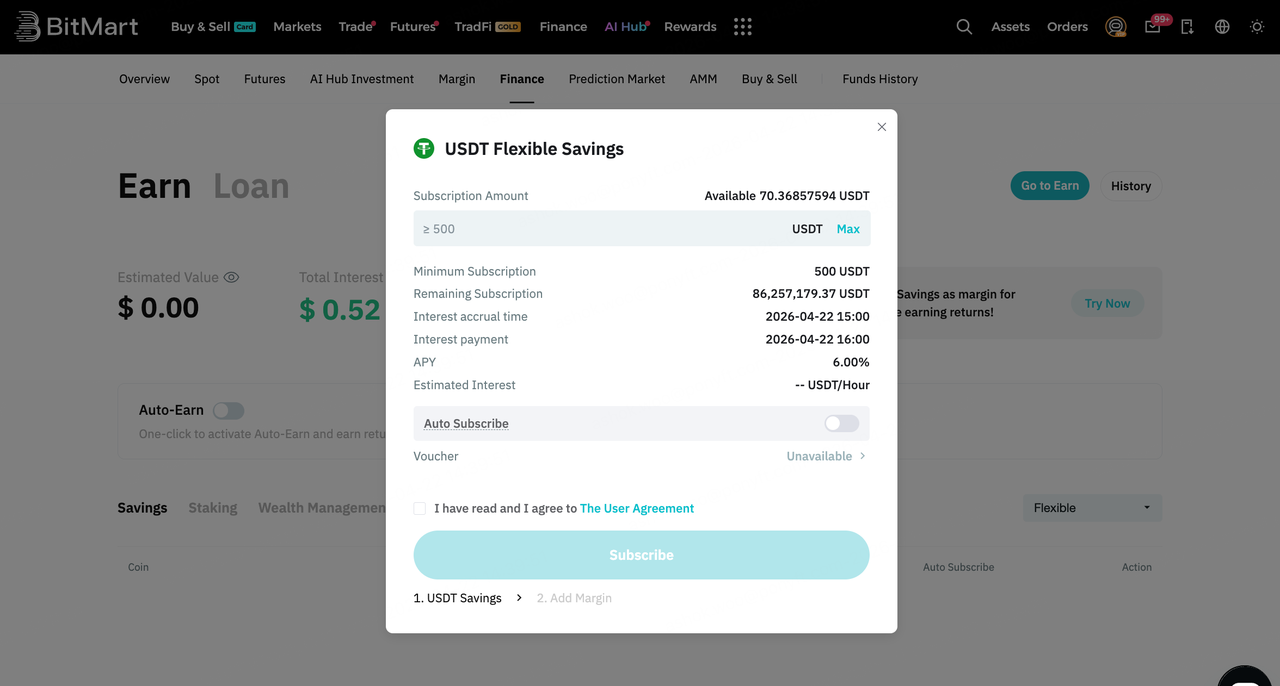This screenshot has height=686, width=1280.
Task: Open the search magnifier icon
Action: click(964, 27)
